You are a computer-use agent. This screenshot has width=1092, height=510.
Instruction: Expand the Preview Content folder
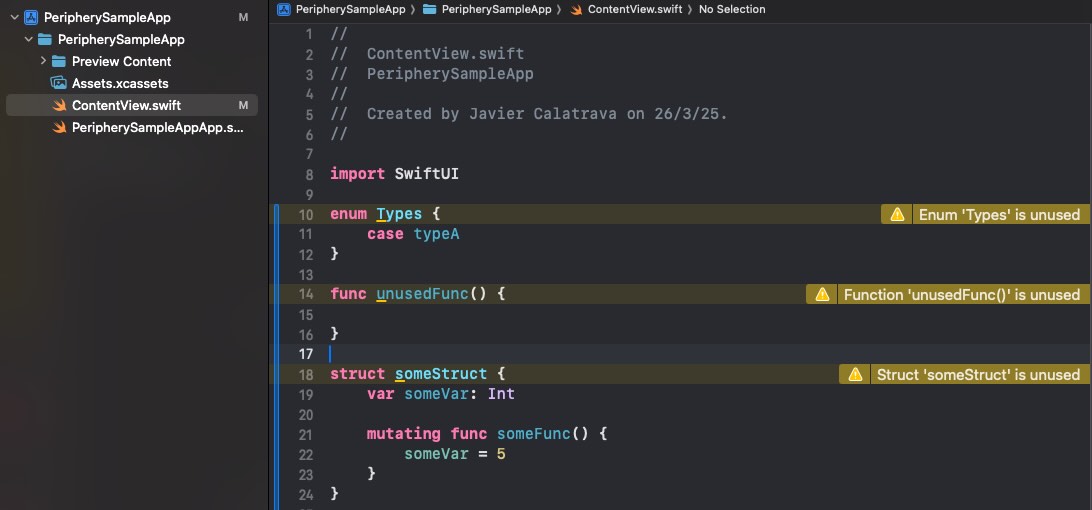tap(43, 61)
